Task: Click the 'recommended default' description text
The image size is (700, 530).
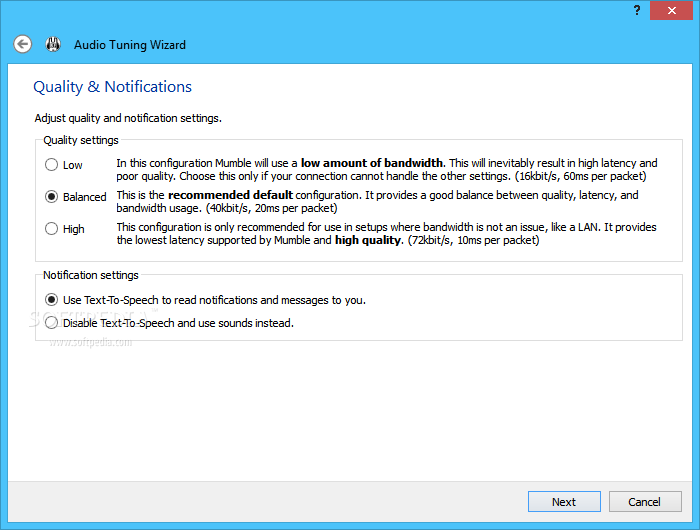Action: (230, 195)
